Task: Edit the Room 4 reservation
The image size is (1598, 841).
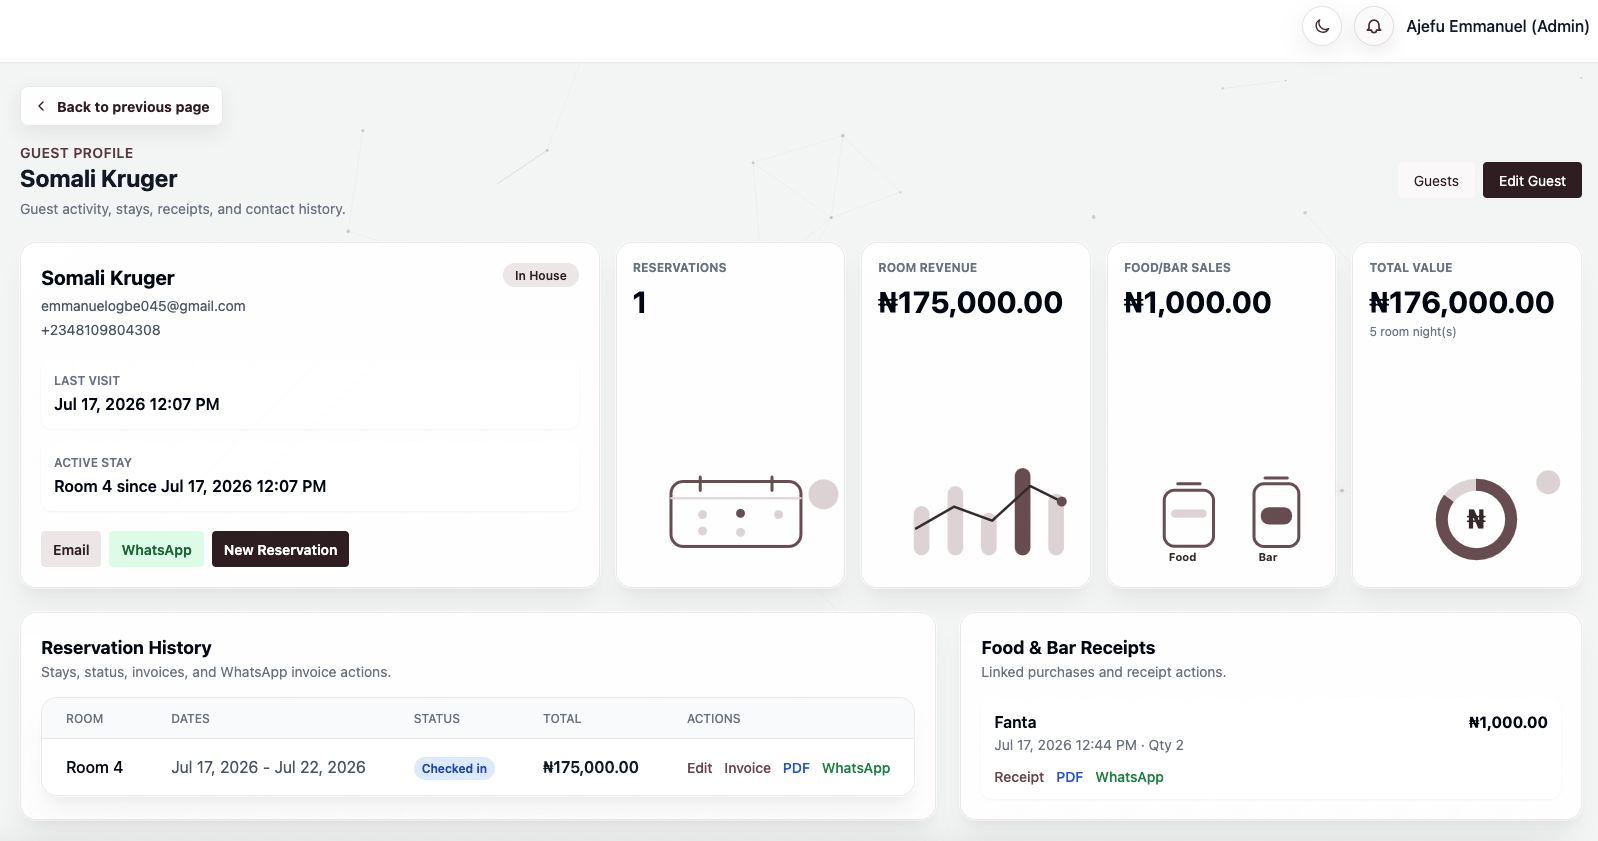Action: pyautogui.click(x=699, y=768)
